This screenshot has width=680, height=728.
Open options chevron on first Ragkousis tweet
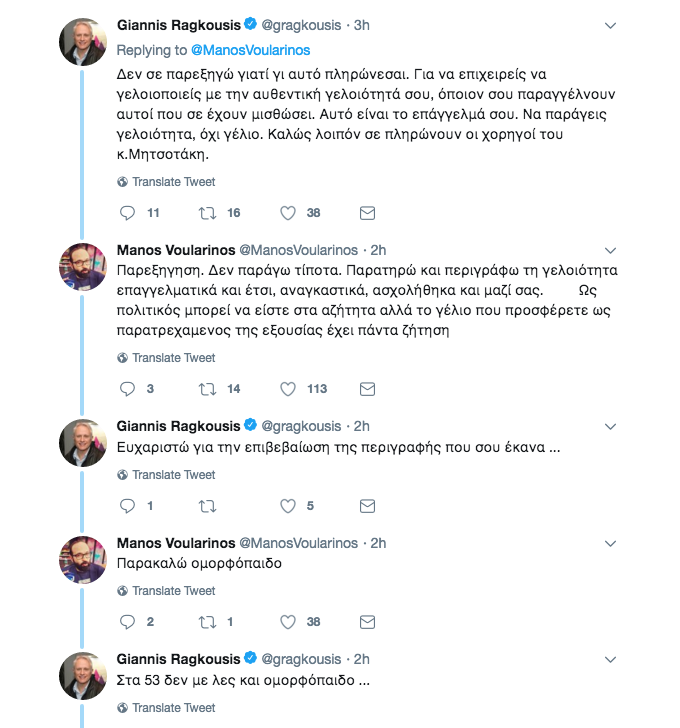coord(610,26)
